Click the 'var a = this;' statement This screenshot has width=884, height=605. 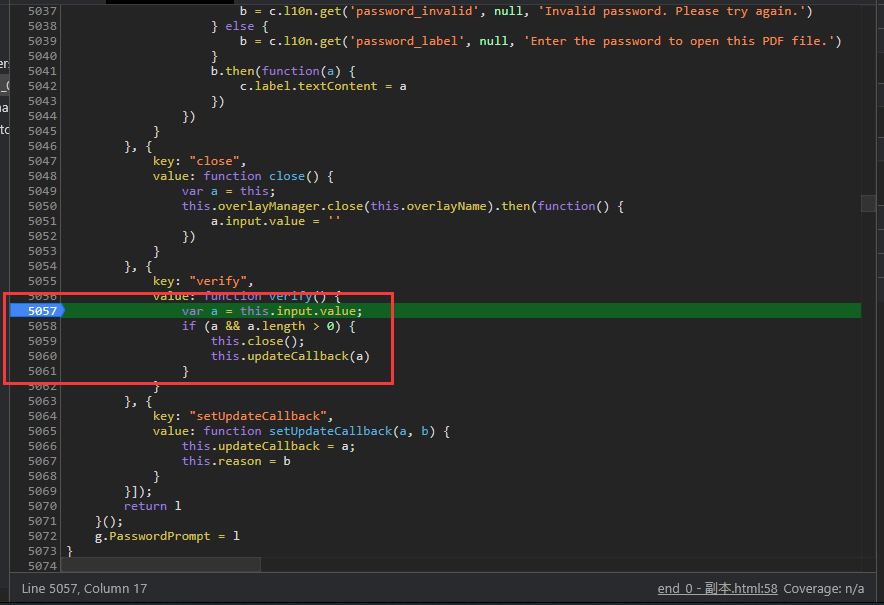click(x=228, y=191)
